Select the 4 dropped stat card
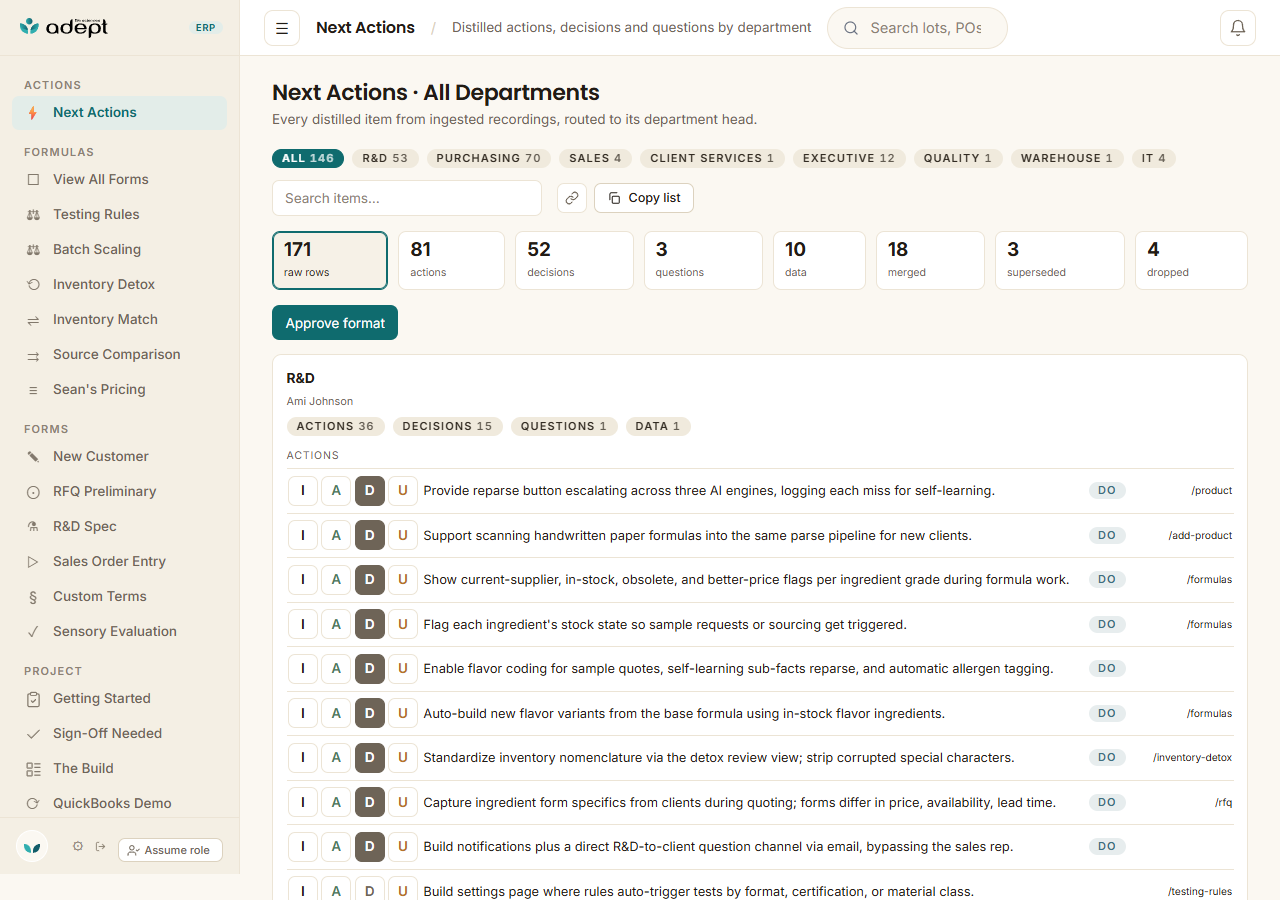The width and height of the screenshot is (1280, 900). (1191, 260)
